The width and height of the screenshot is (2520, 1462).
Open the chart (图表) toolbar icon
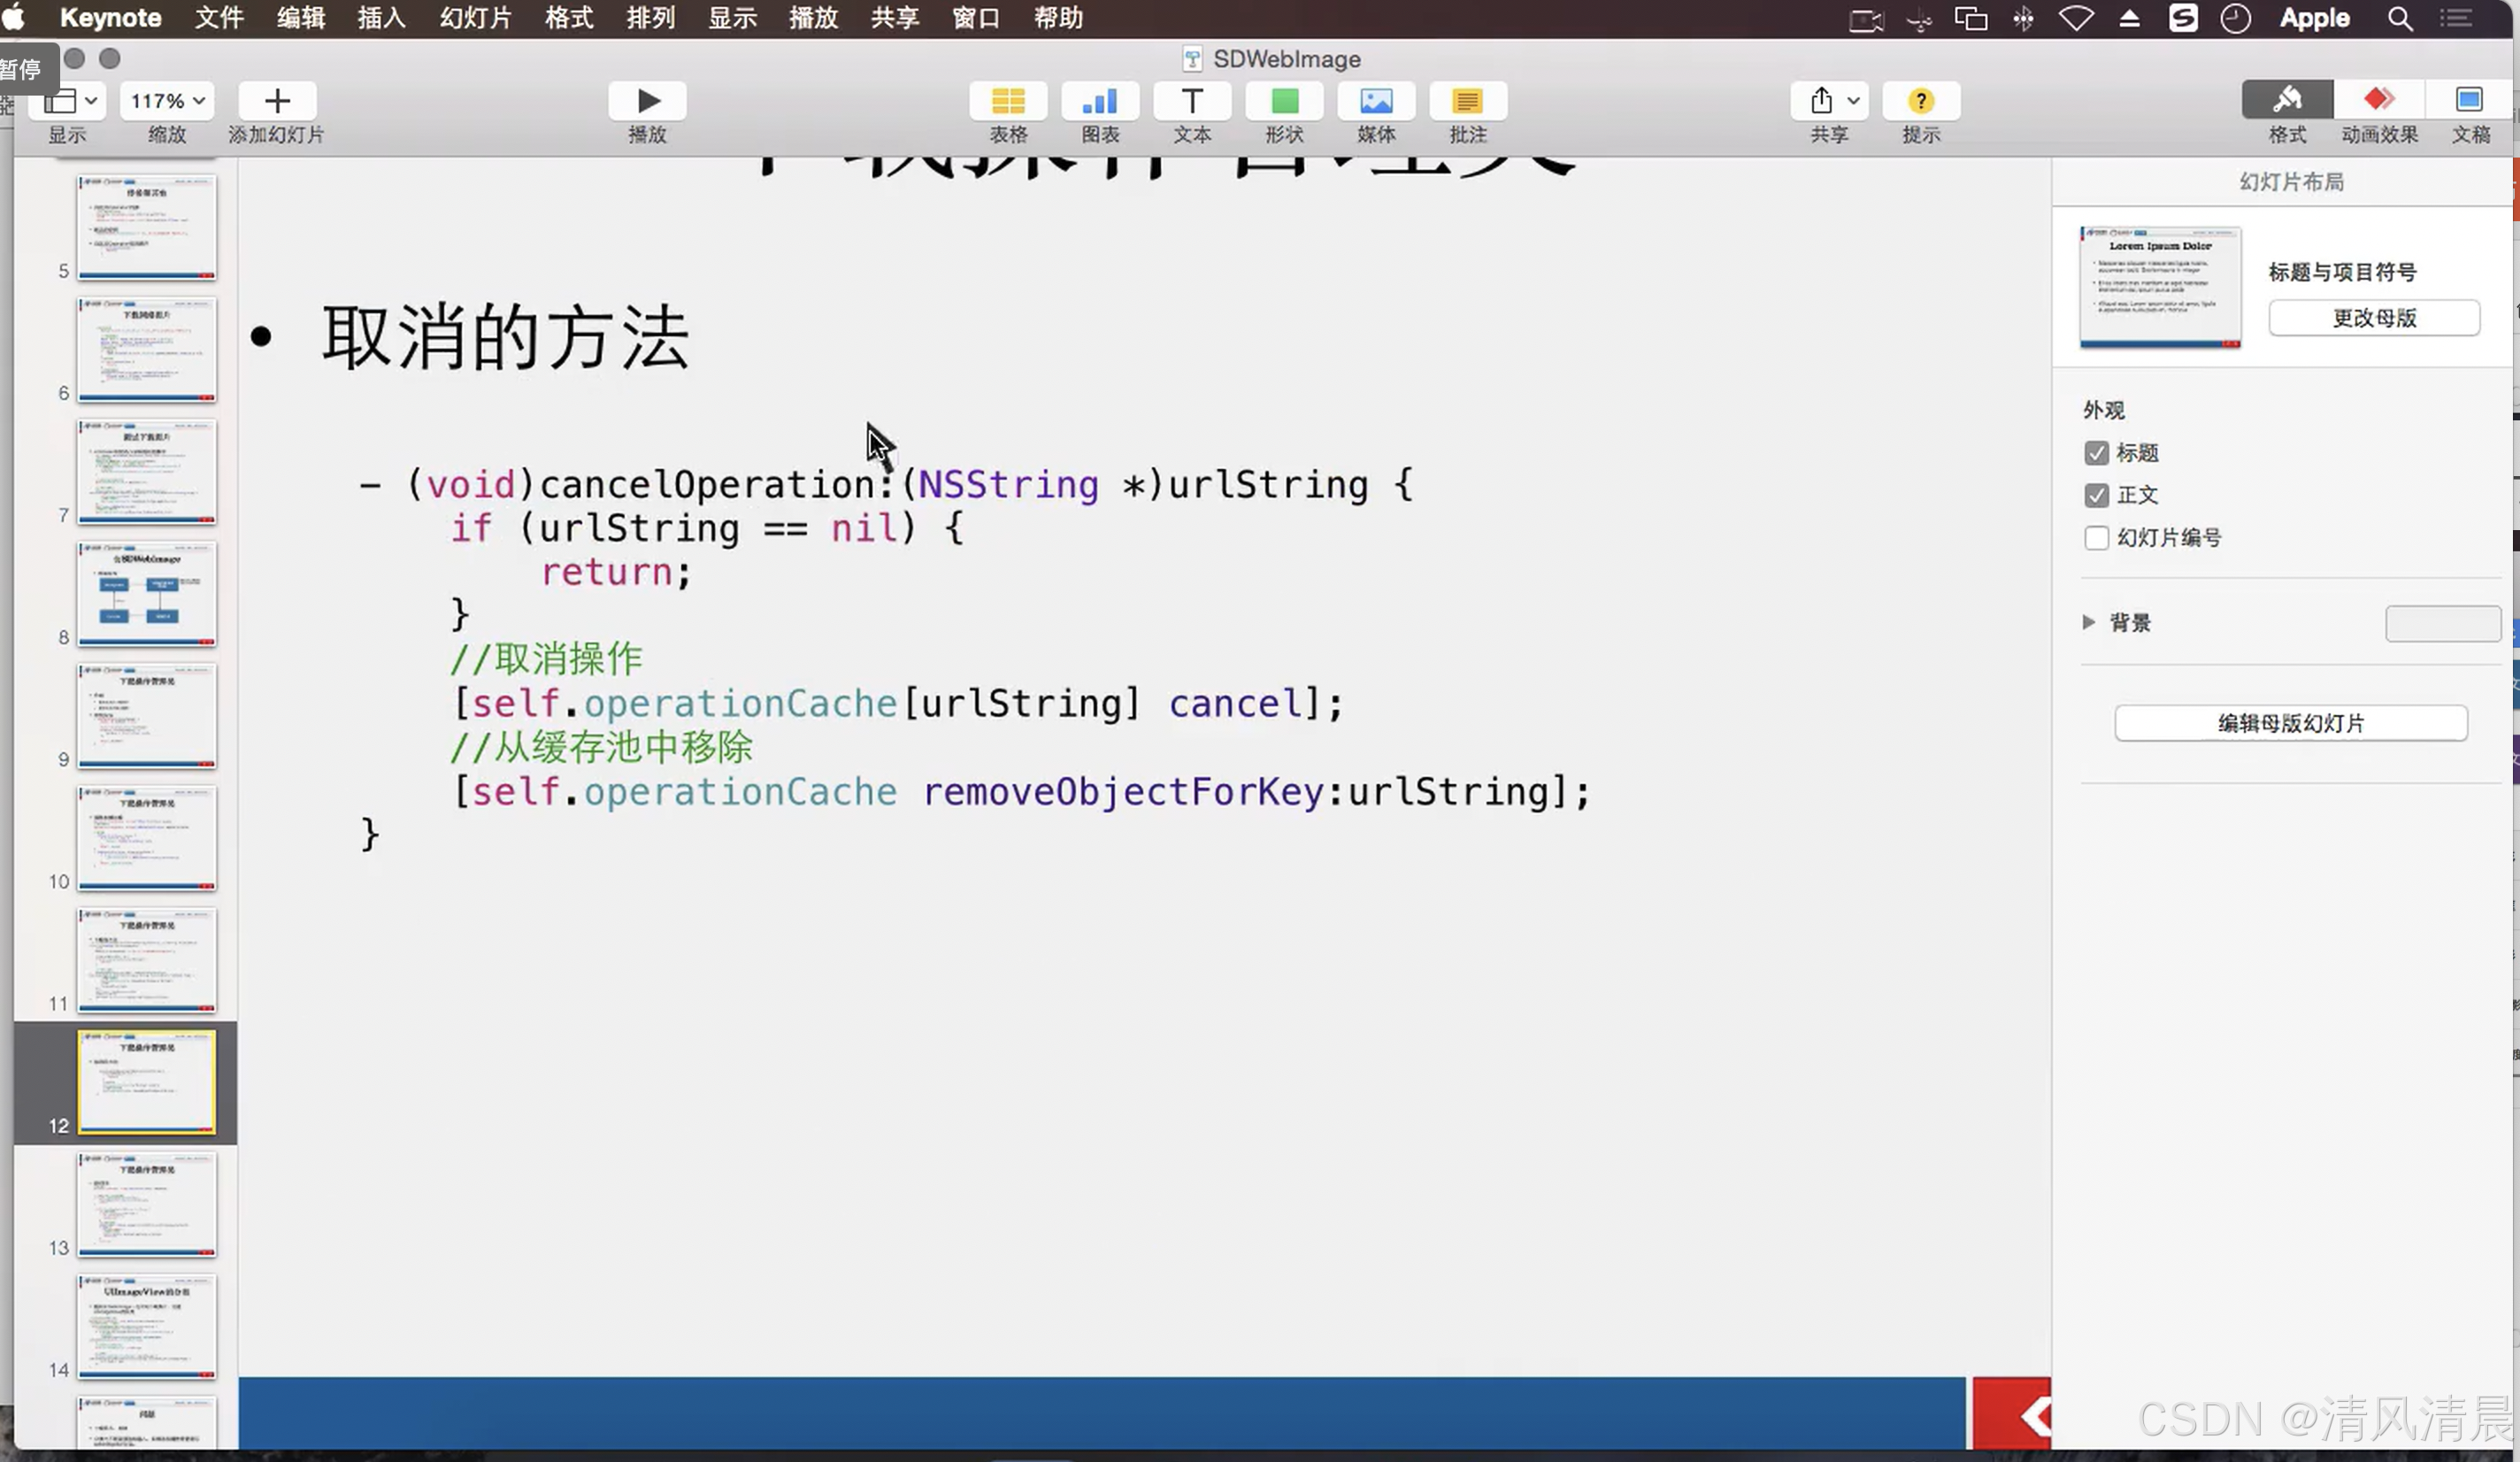(x=1099, y=101)
